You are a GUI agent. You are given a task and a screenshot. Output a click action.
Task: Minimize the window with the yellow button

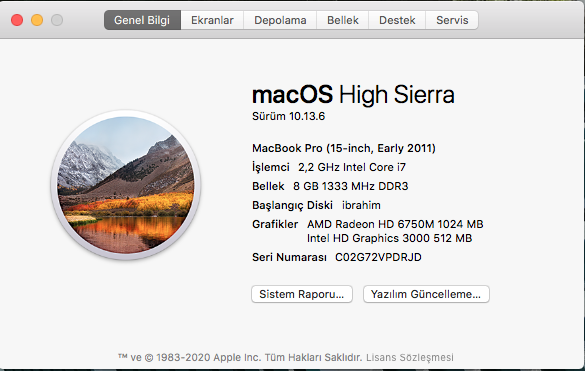(37, 20)
